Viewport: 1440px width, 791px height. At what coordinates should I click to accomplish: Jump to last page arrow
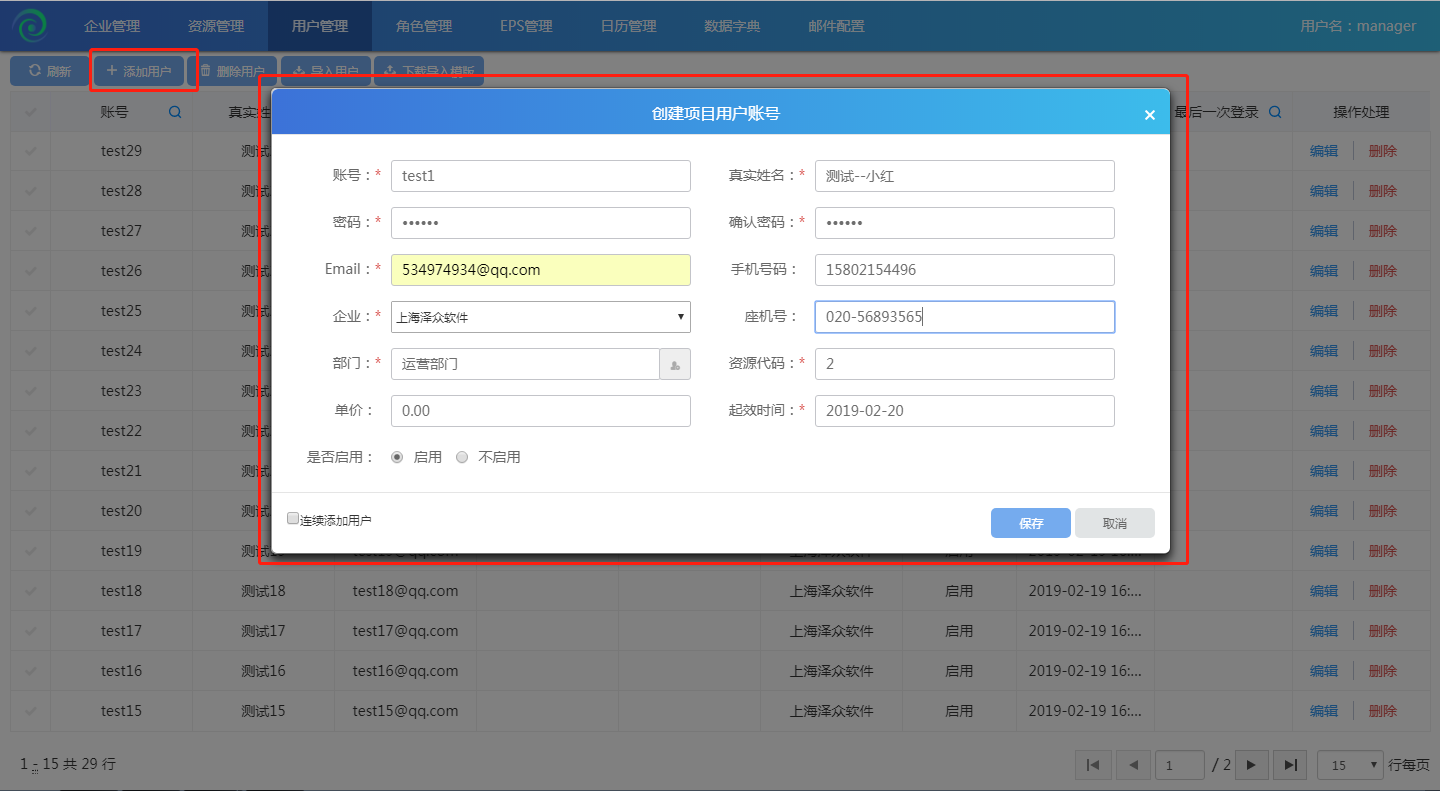(x=1290, y=765)
